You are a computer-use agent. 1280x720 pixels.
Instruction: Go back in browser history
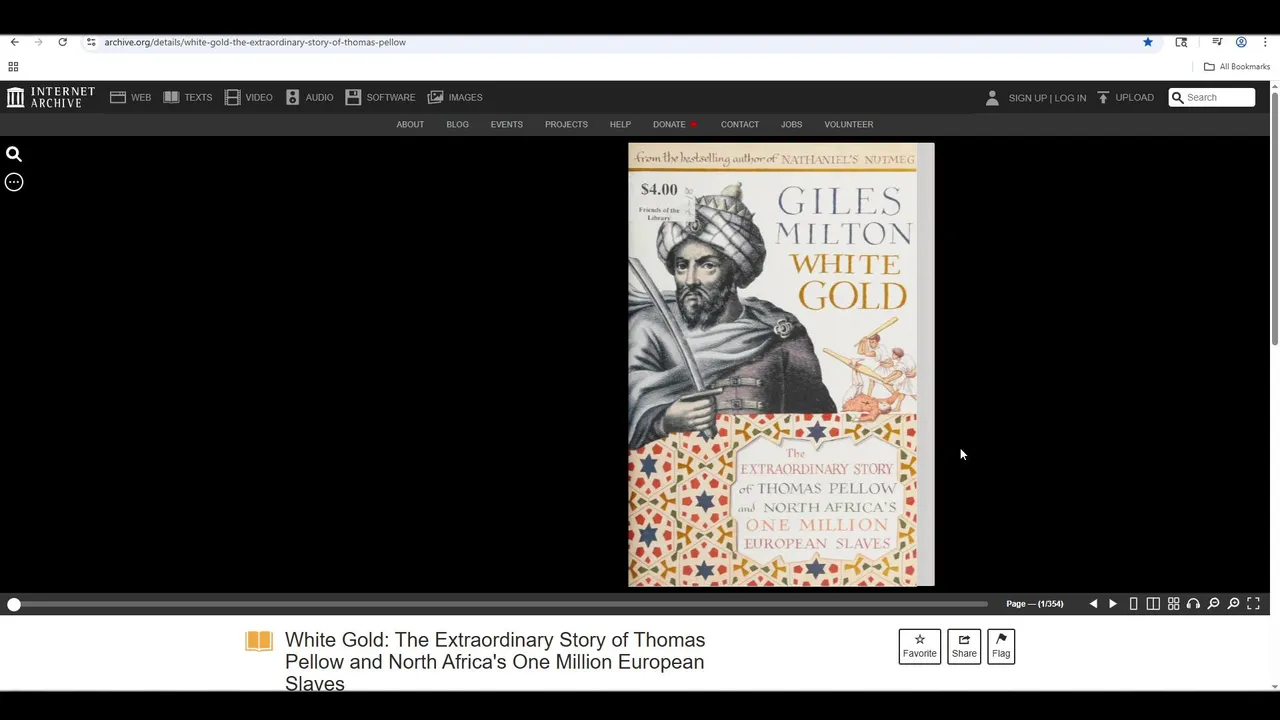click(x=14, y=42)
